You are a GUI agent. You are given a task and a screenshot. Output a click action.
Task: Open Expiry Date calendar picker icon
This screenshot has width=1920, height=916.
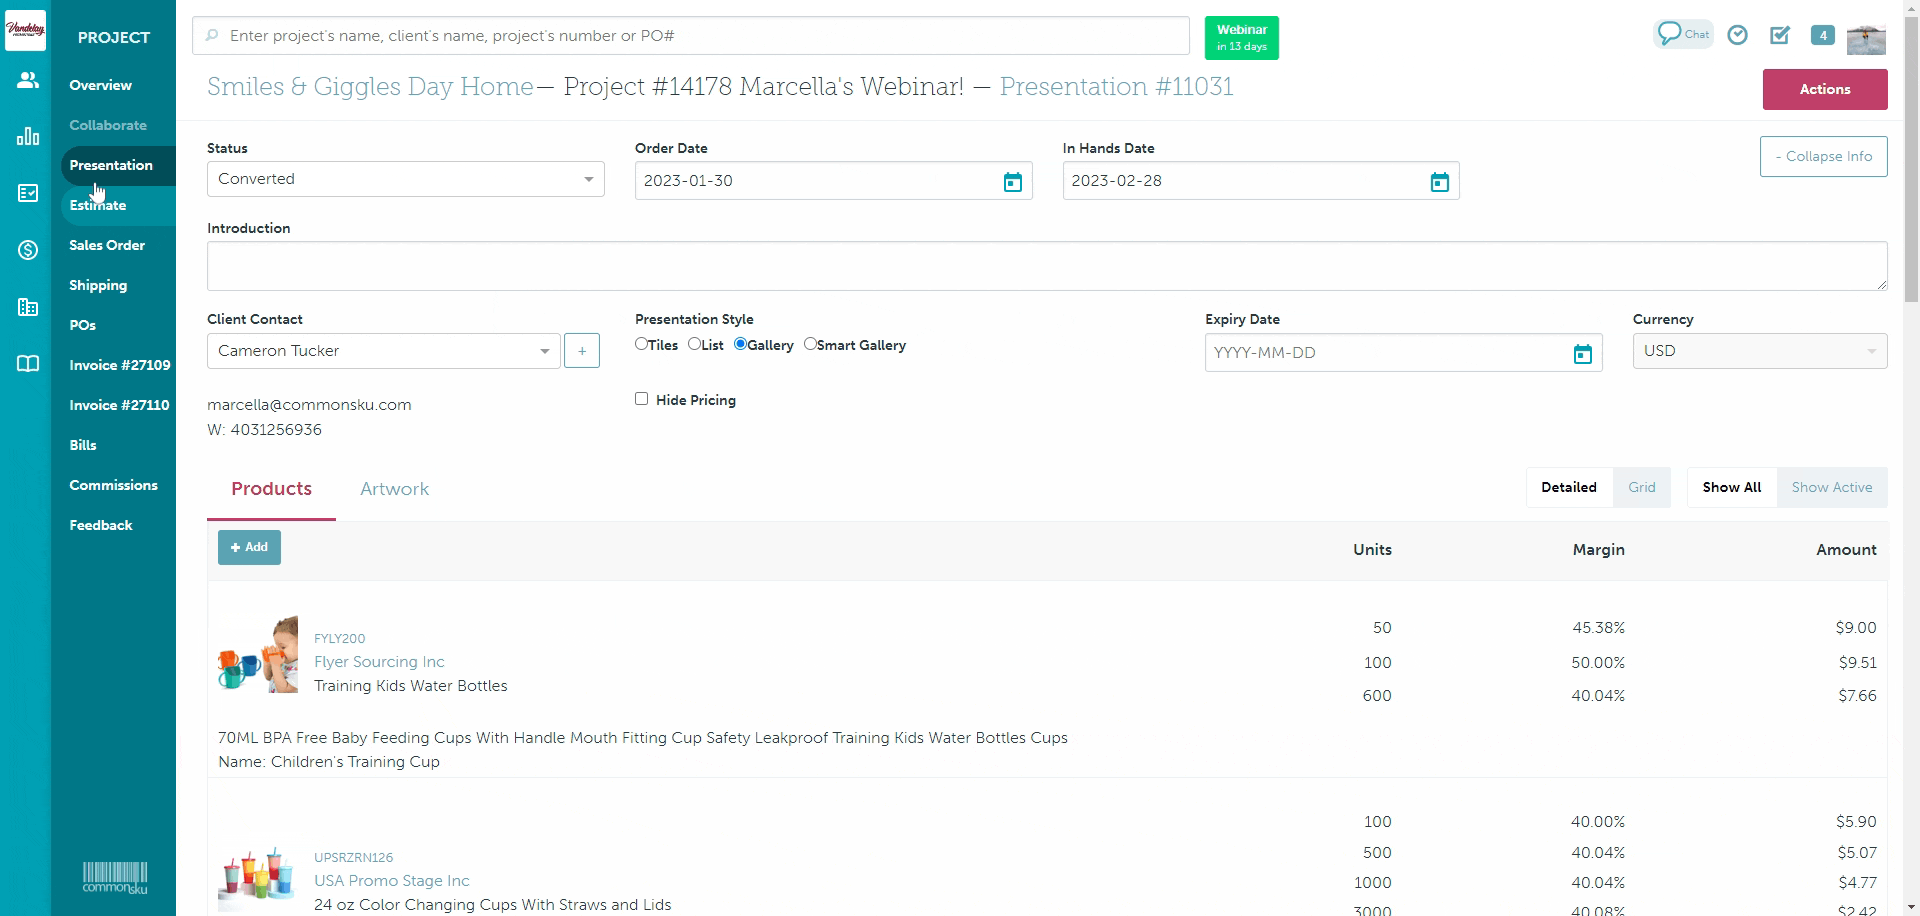click(1582, 354)
